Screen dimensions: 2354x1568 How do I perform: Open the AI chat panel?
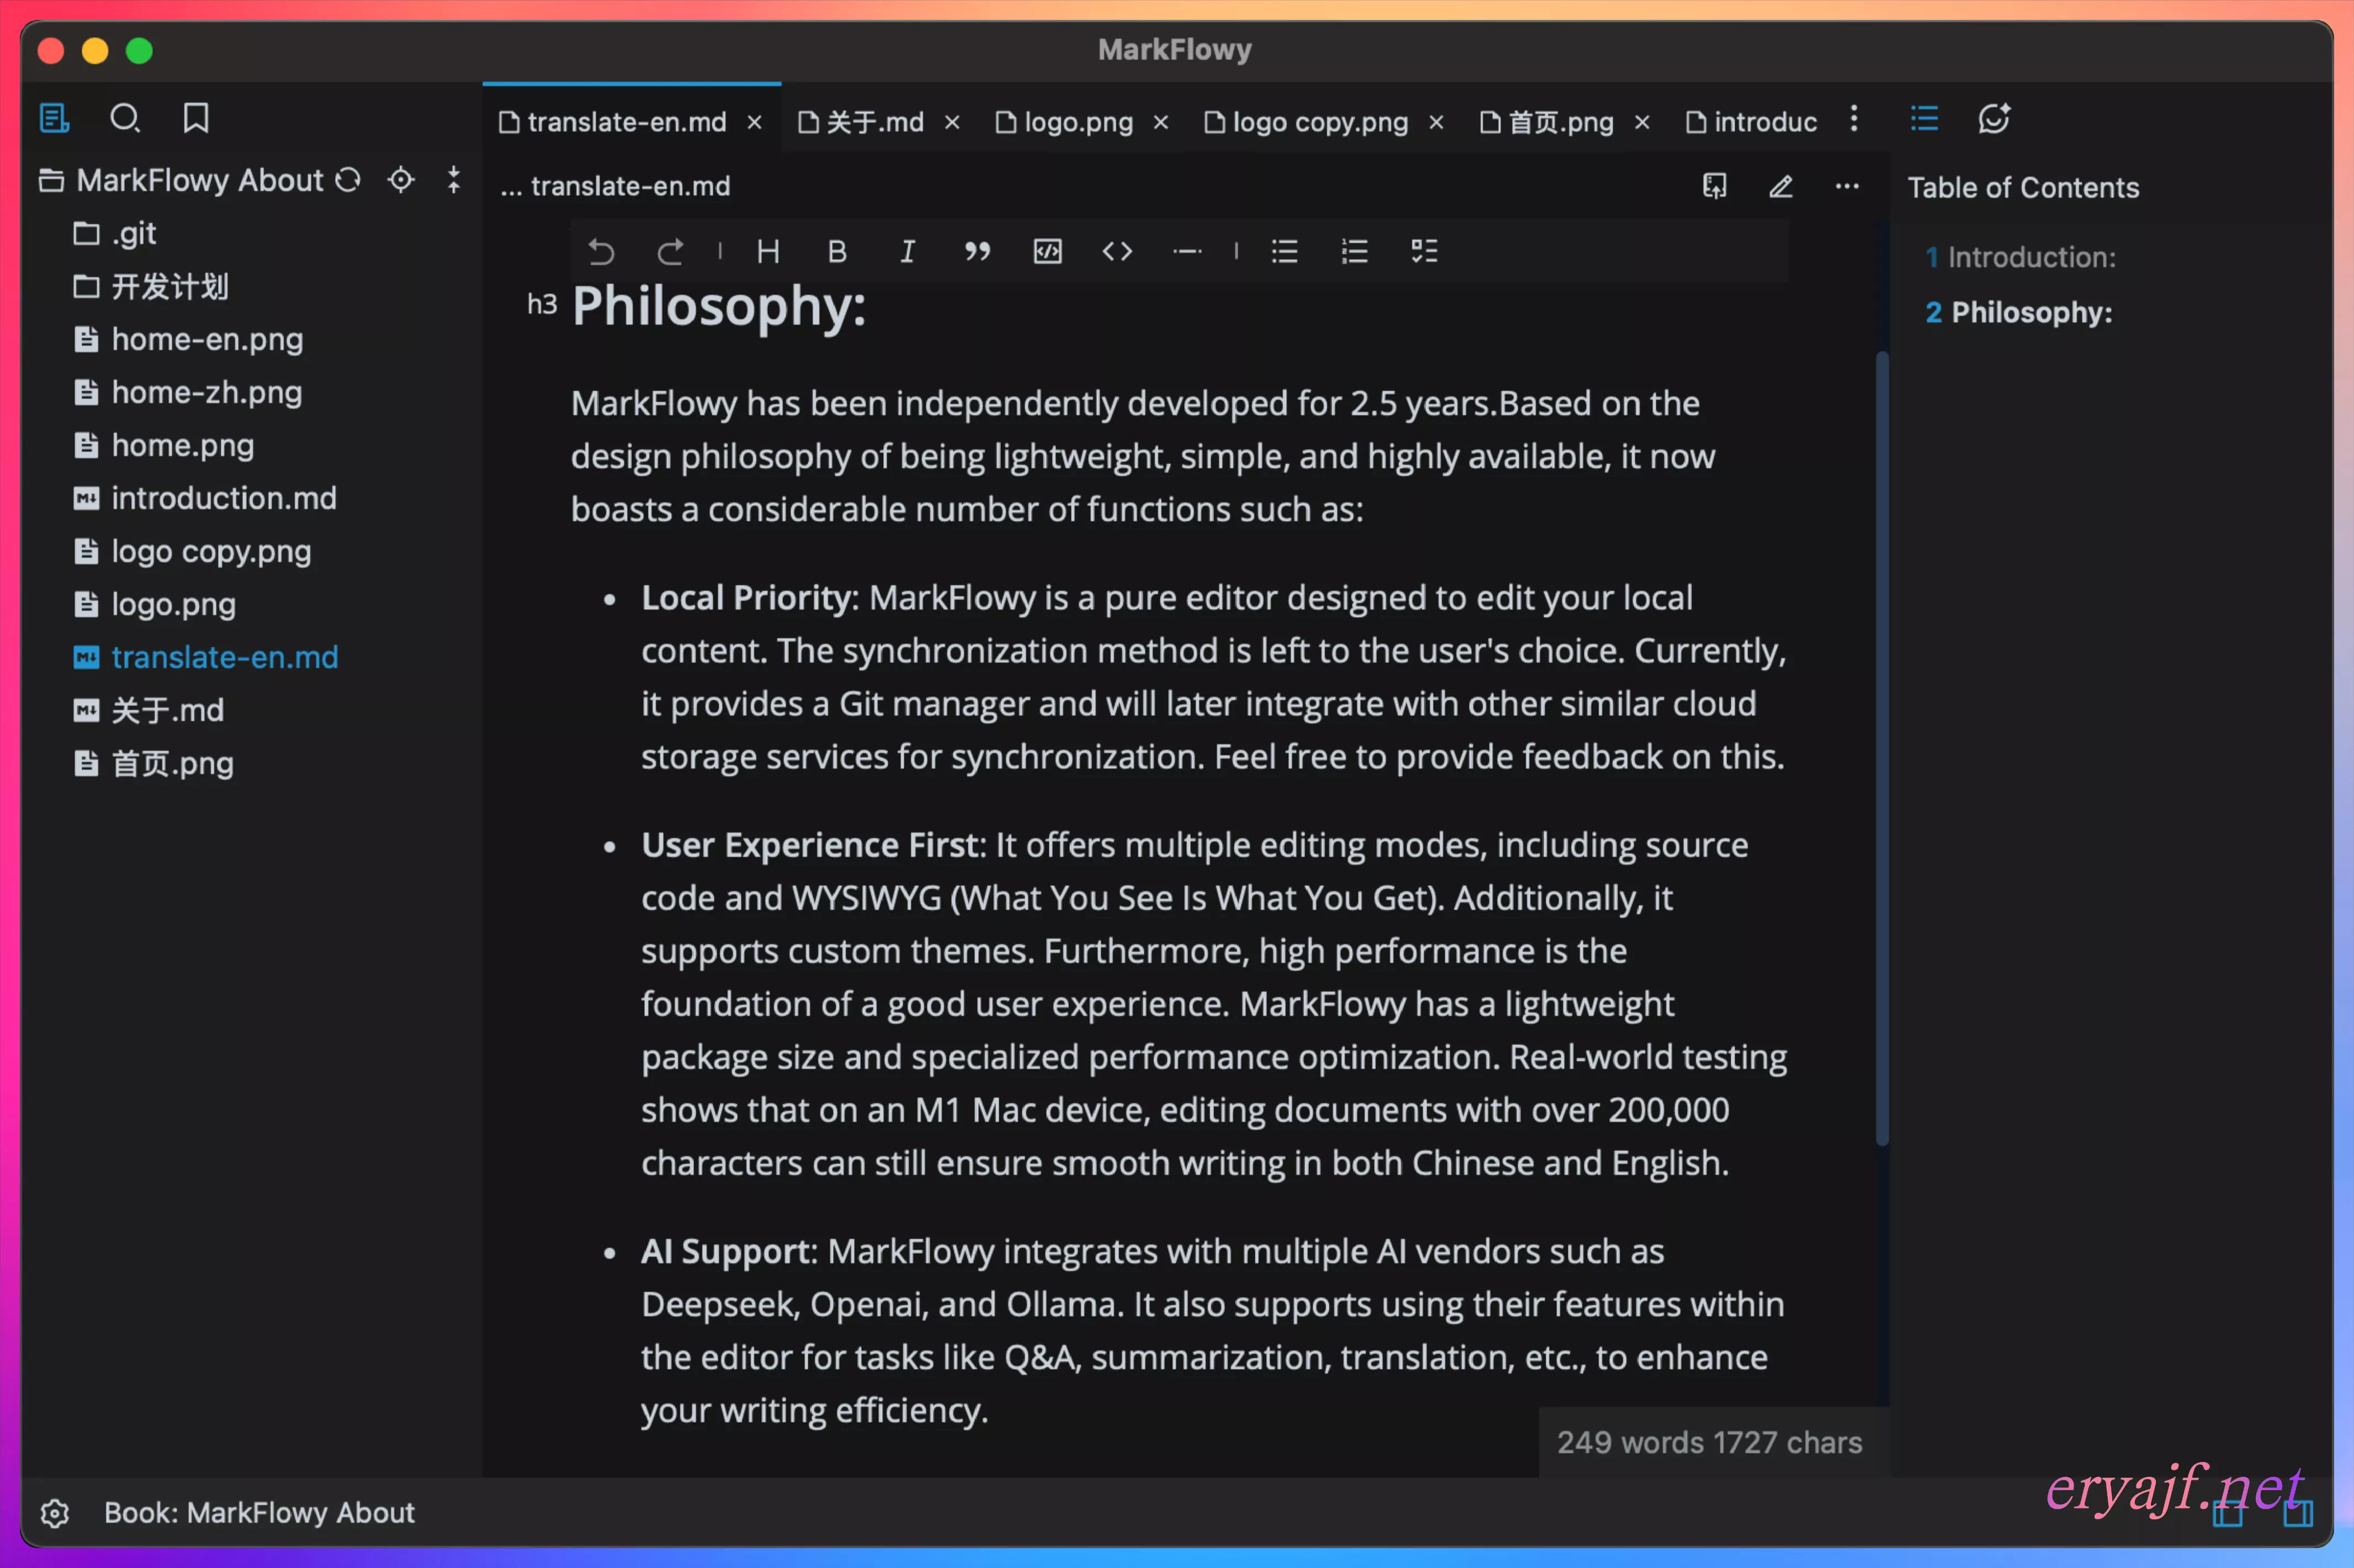click(x=1994, y=118)
